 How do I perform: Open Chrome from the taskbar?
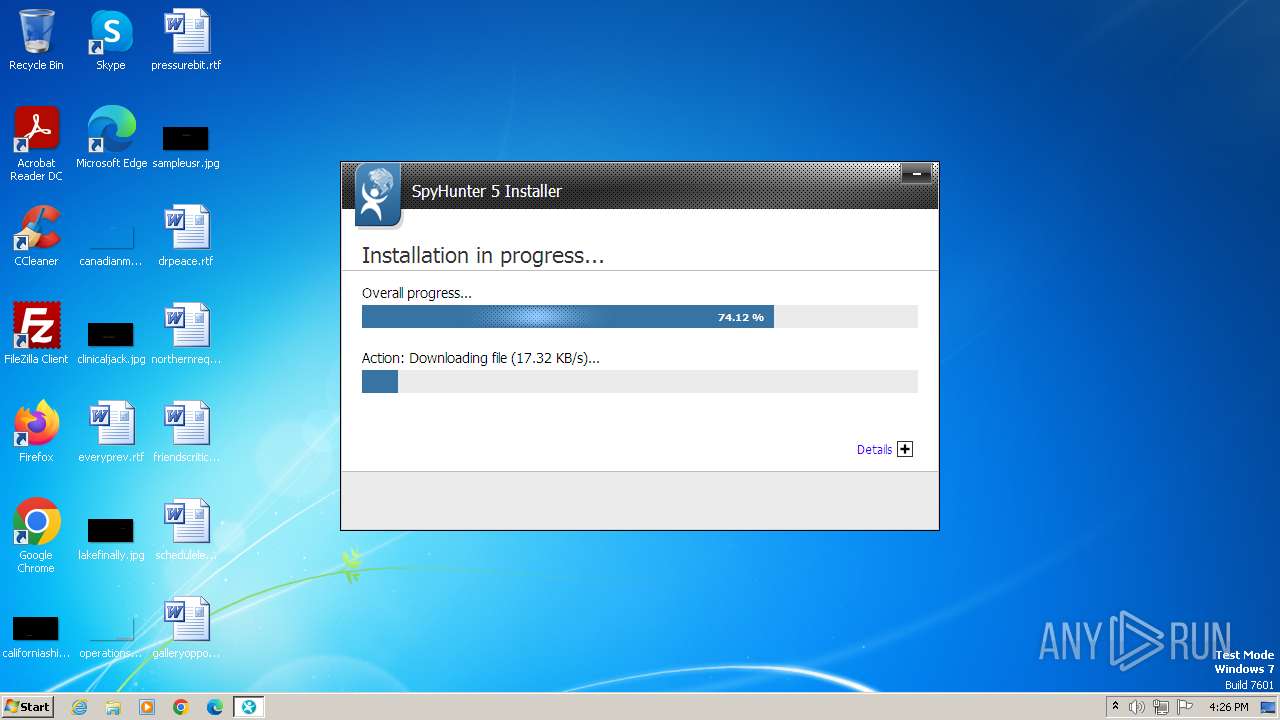pyautogui.click(x=181, y=707)
